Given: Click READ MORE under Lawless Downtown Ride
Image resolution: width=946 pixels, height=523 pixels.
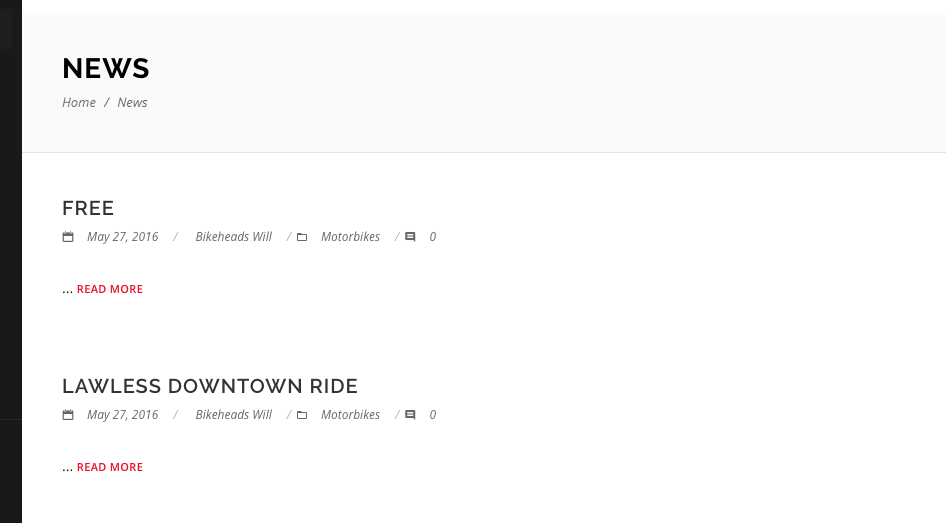Looking at the screenshot, I should (x=110, y=467).
